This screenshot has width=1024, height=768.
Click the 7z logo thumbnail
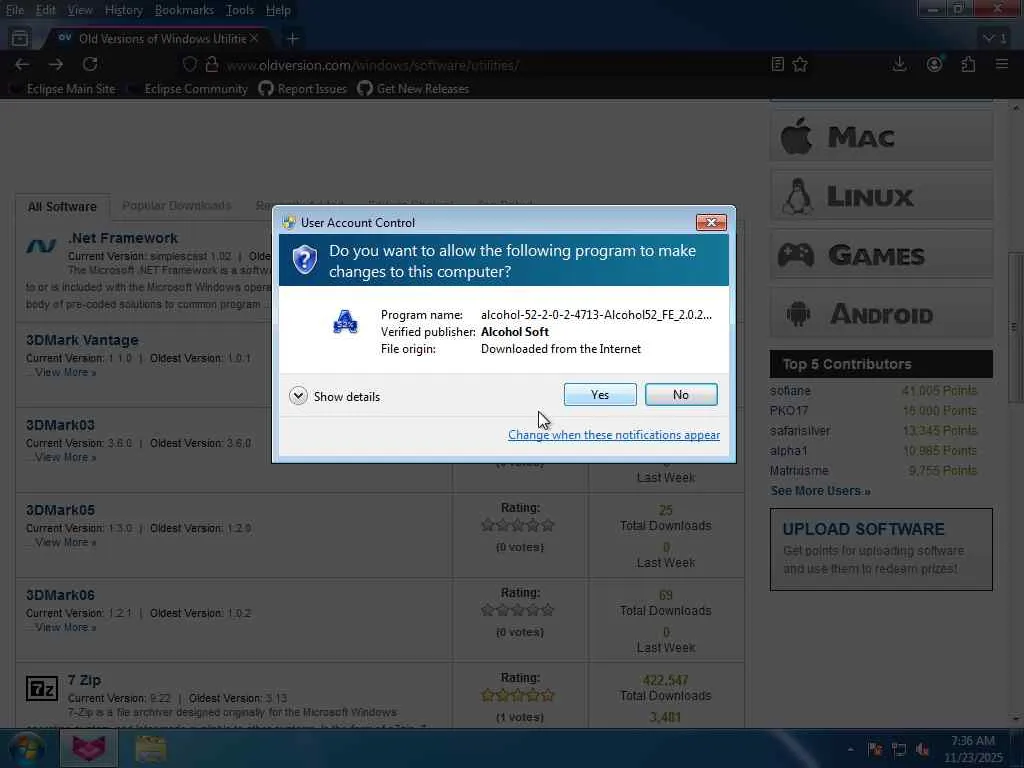pyautogui.click(x=42, y=688)
